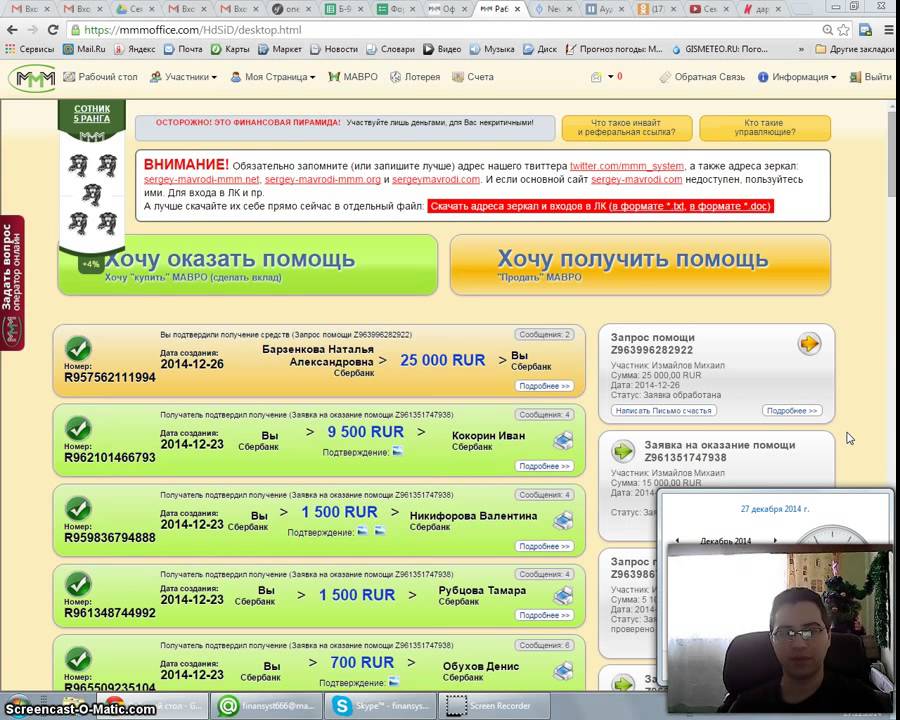Click Подробнее for the 9 500 RUR order
900x720 pixels.
coord(544,466)
